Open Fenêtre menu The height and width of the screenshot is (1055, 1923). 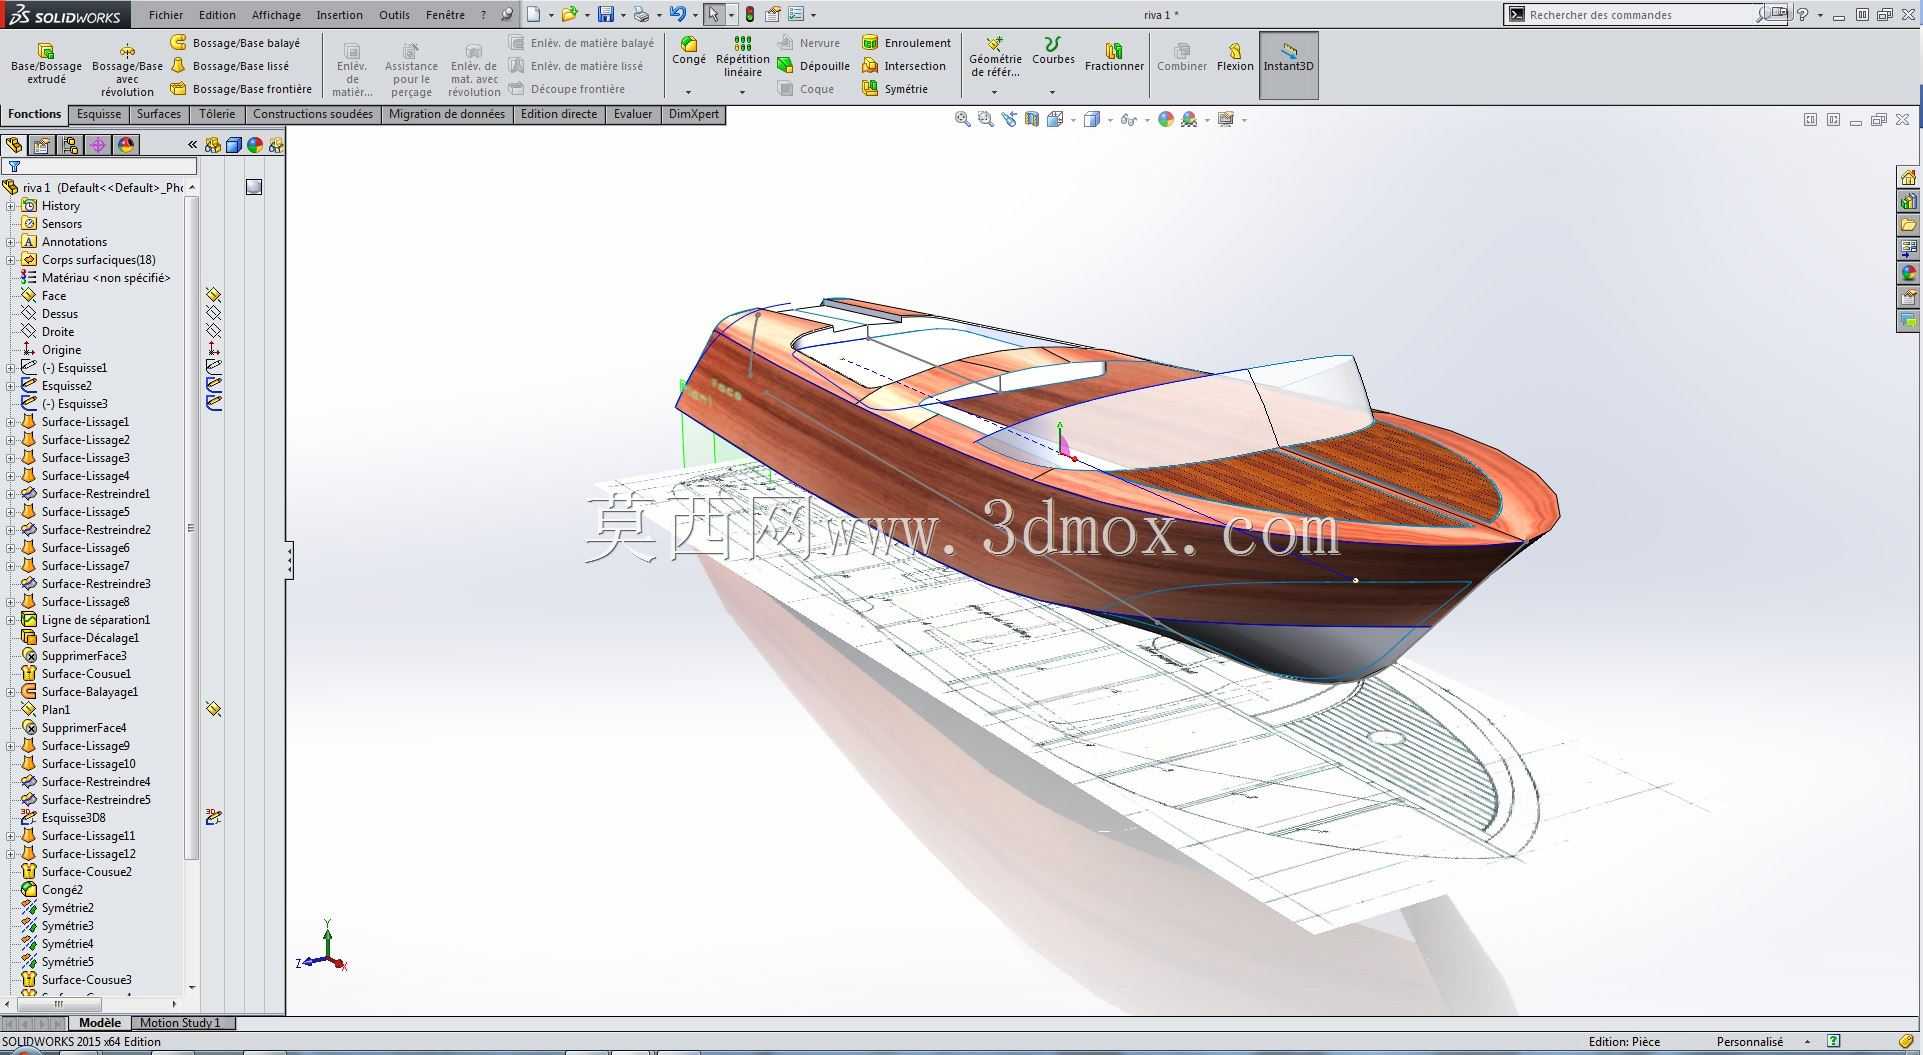[x=445, y=15]
